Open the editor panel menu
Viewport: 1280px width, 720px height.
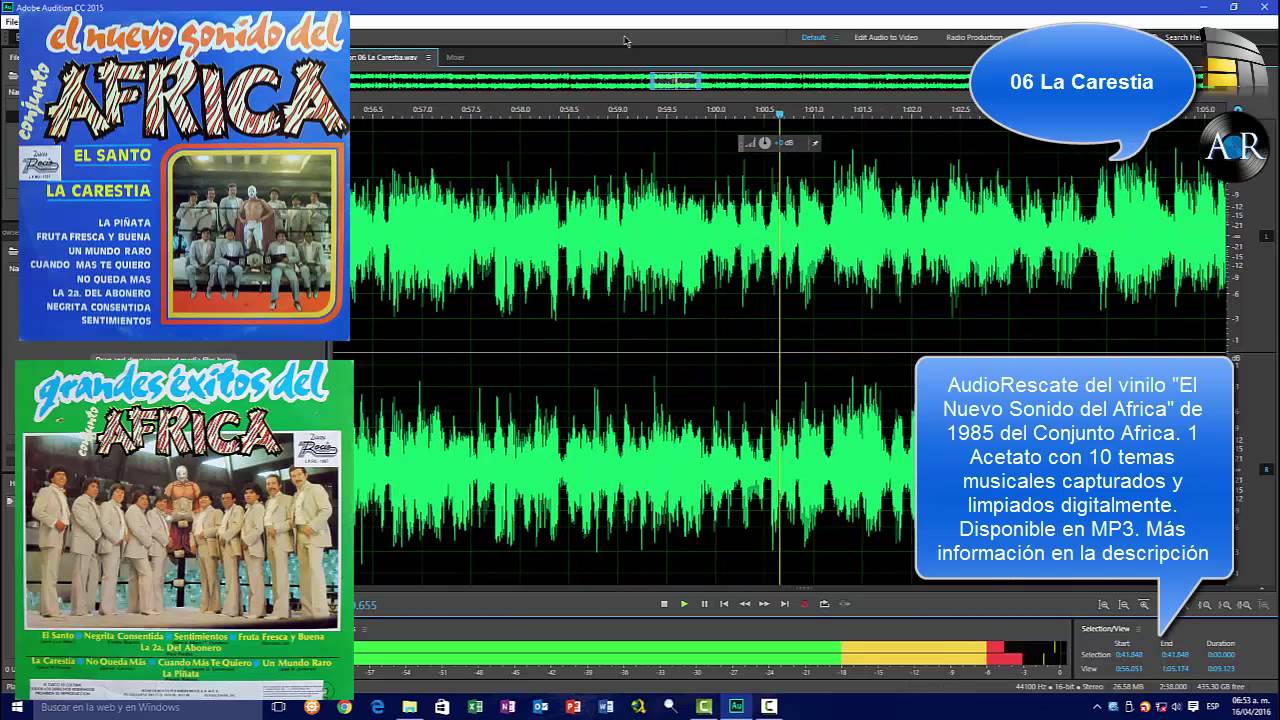click(428, 57)
